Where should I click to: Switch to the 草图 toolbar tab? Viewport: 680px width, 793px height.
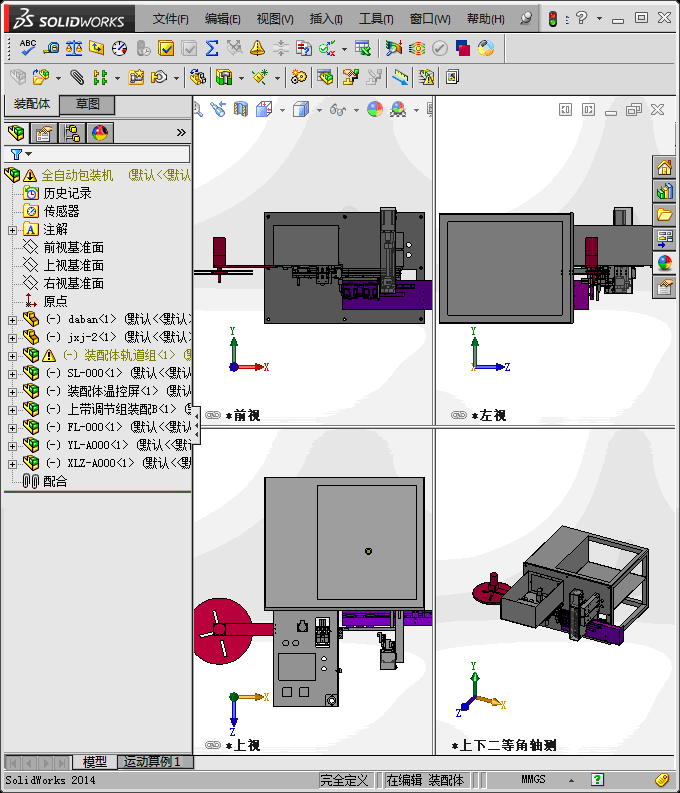[x=87, y=104]
